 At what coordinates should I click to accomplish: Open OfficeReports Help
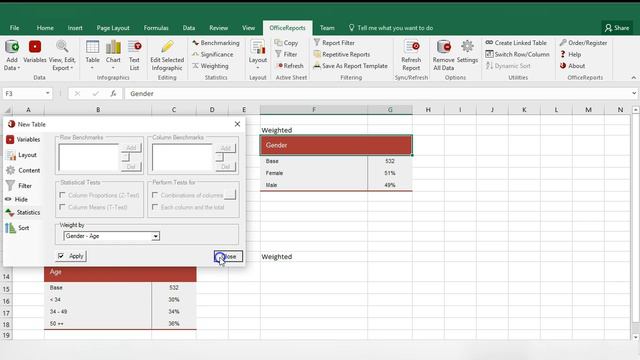click(x=570, y=54)
